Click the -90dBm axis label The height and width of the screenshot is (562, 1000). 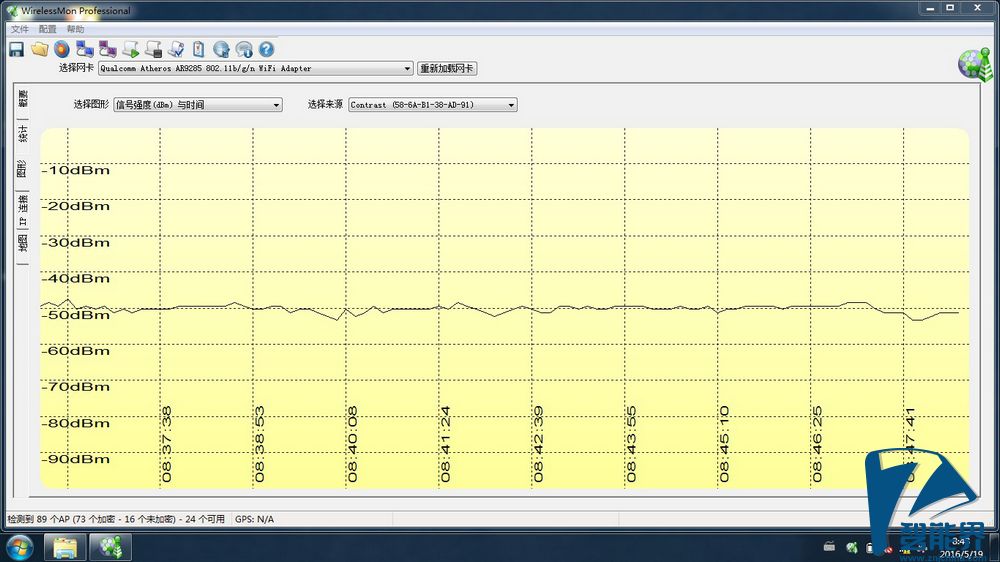[x=76, y=459]
